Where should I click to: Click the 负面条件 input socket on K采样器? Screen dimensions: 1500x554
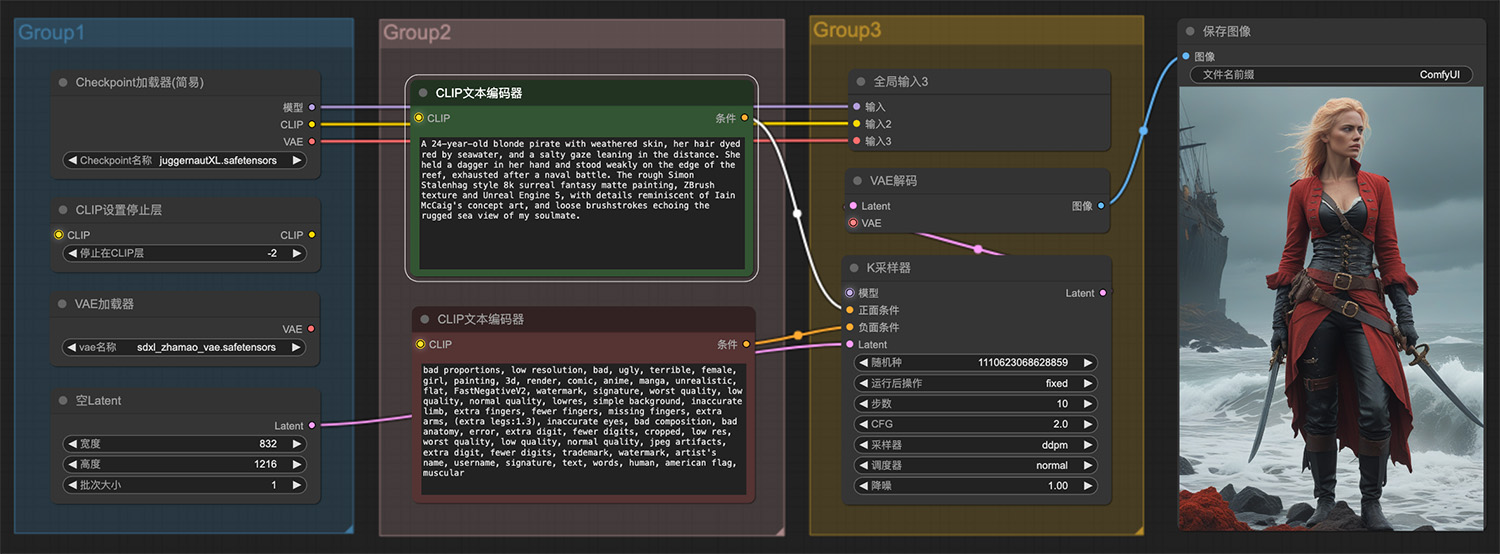850,327
